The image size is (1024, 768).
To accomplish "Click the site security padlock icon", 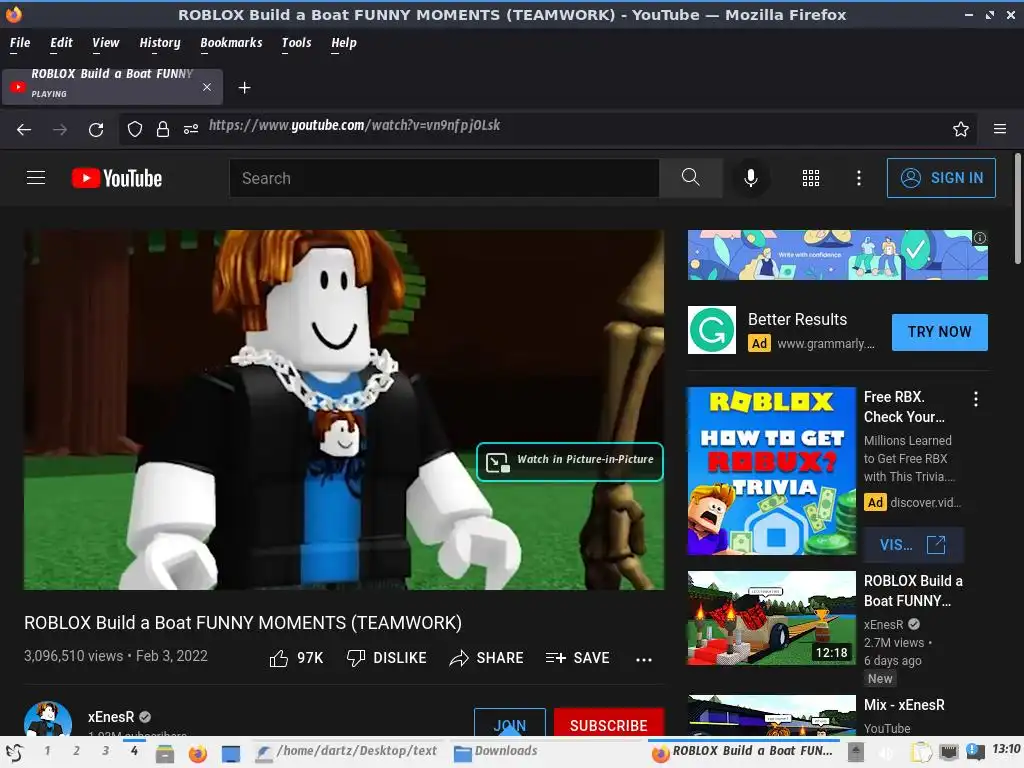I will (x=163, y=129).
